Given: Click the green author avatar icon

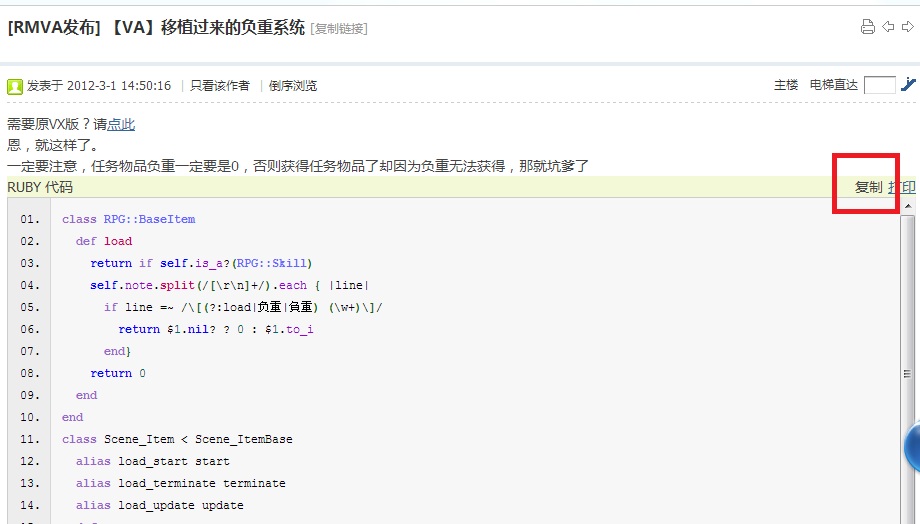Looking at the screenshot, I should coord(15,87).
